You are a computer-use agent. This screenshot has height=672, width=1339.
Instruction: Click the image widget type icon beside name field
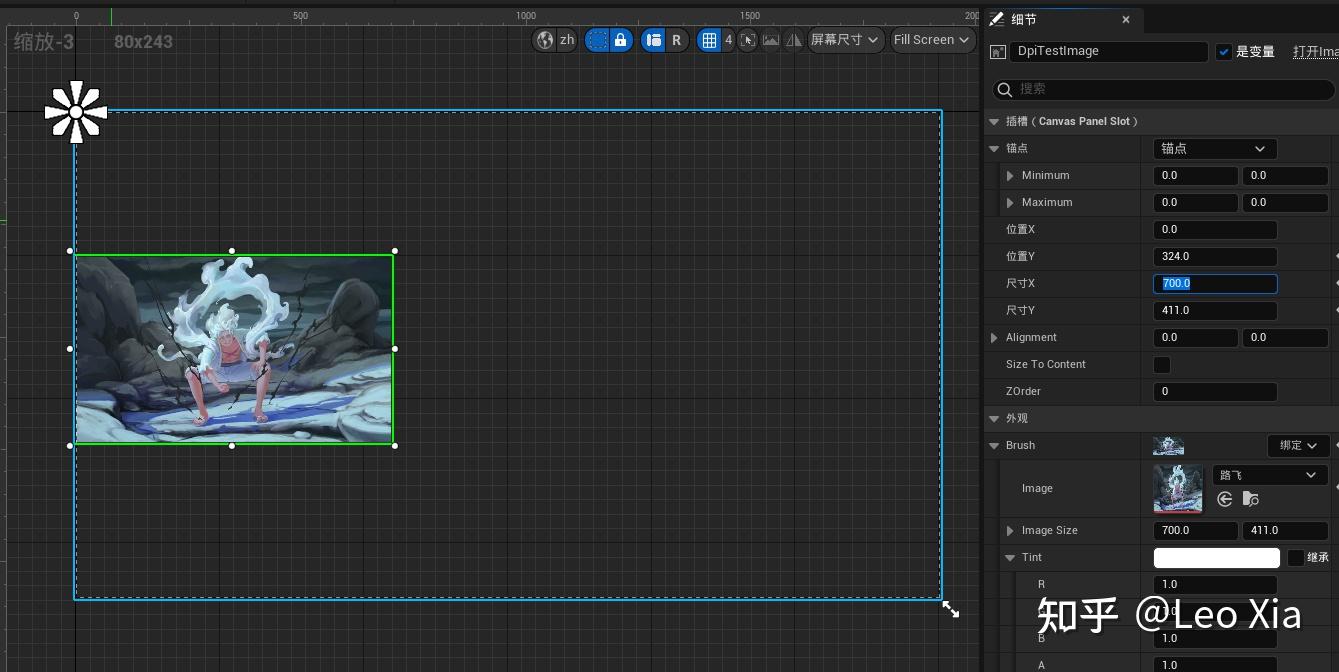pos(997,52)
